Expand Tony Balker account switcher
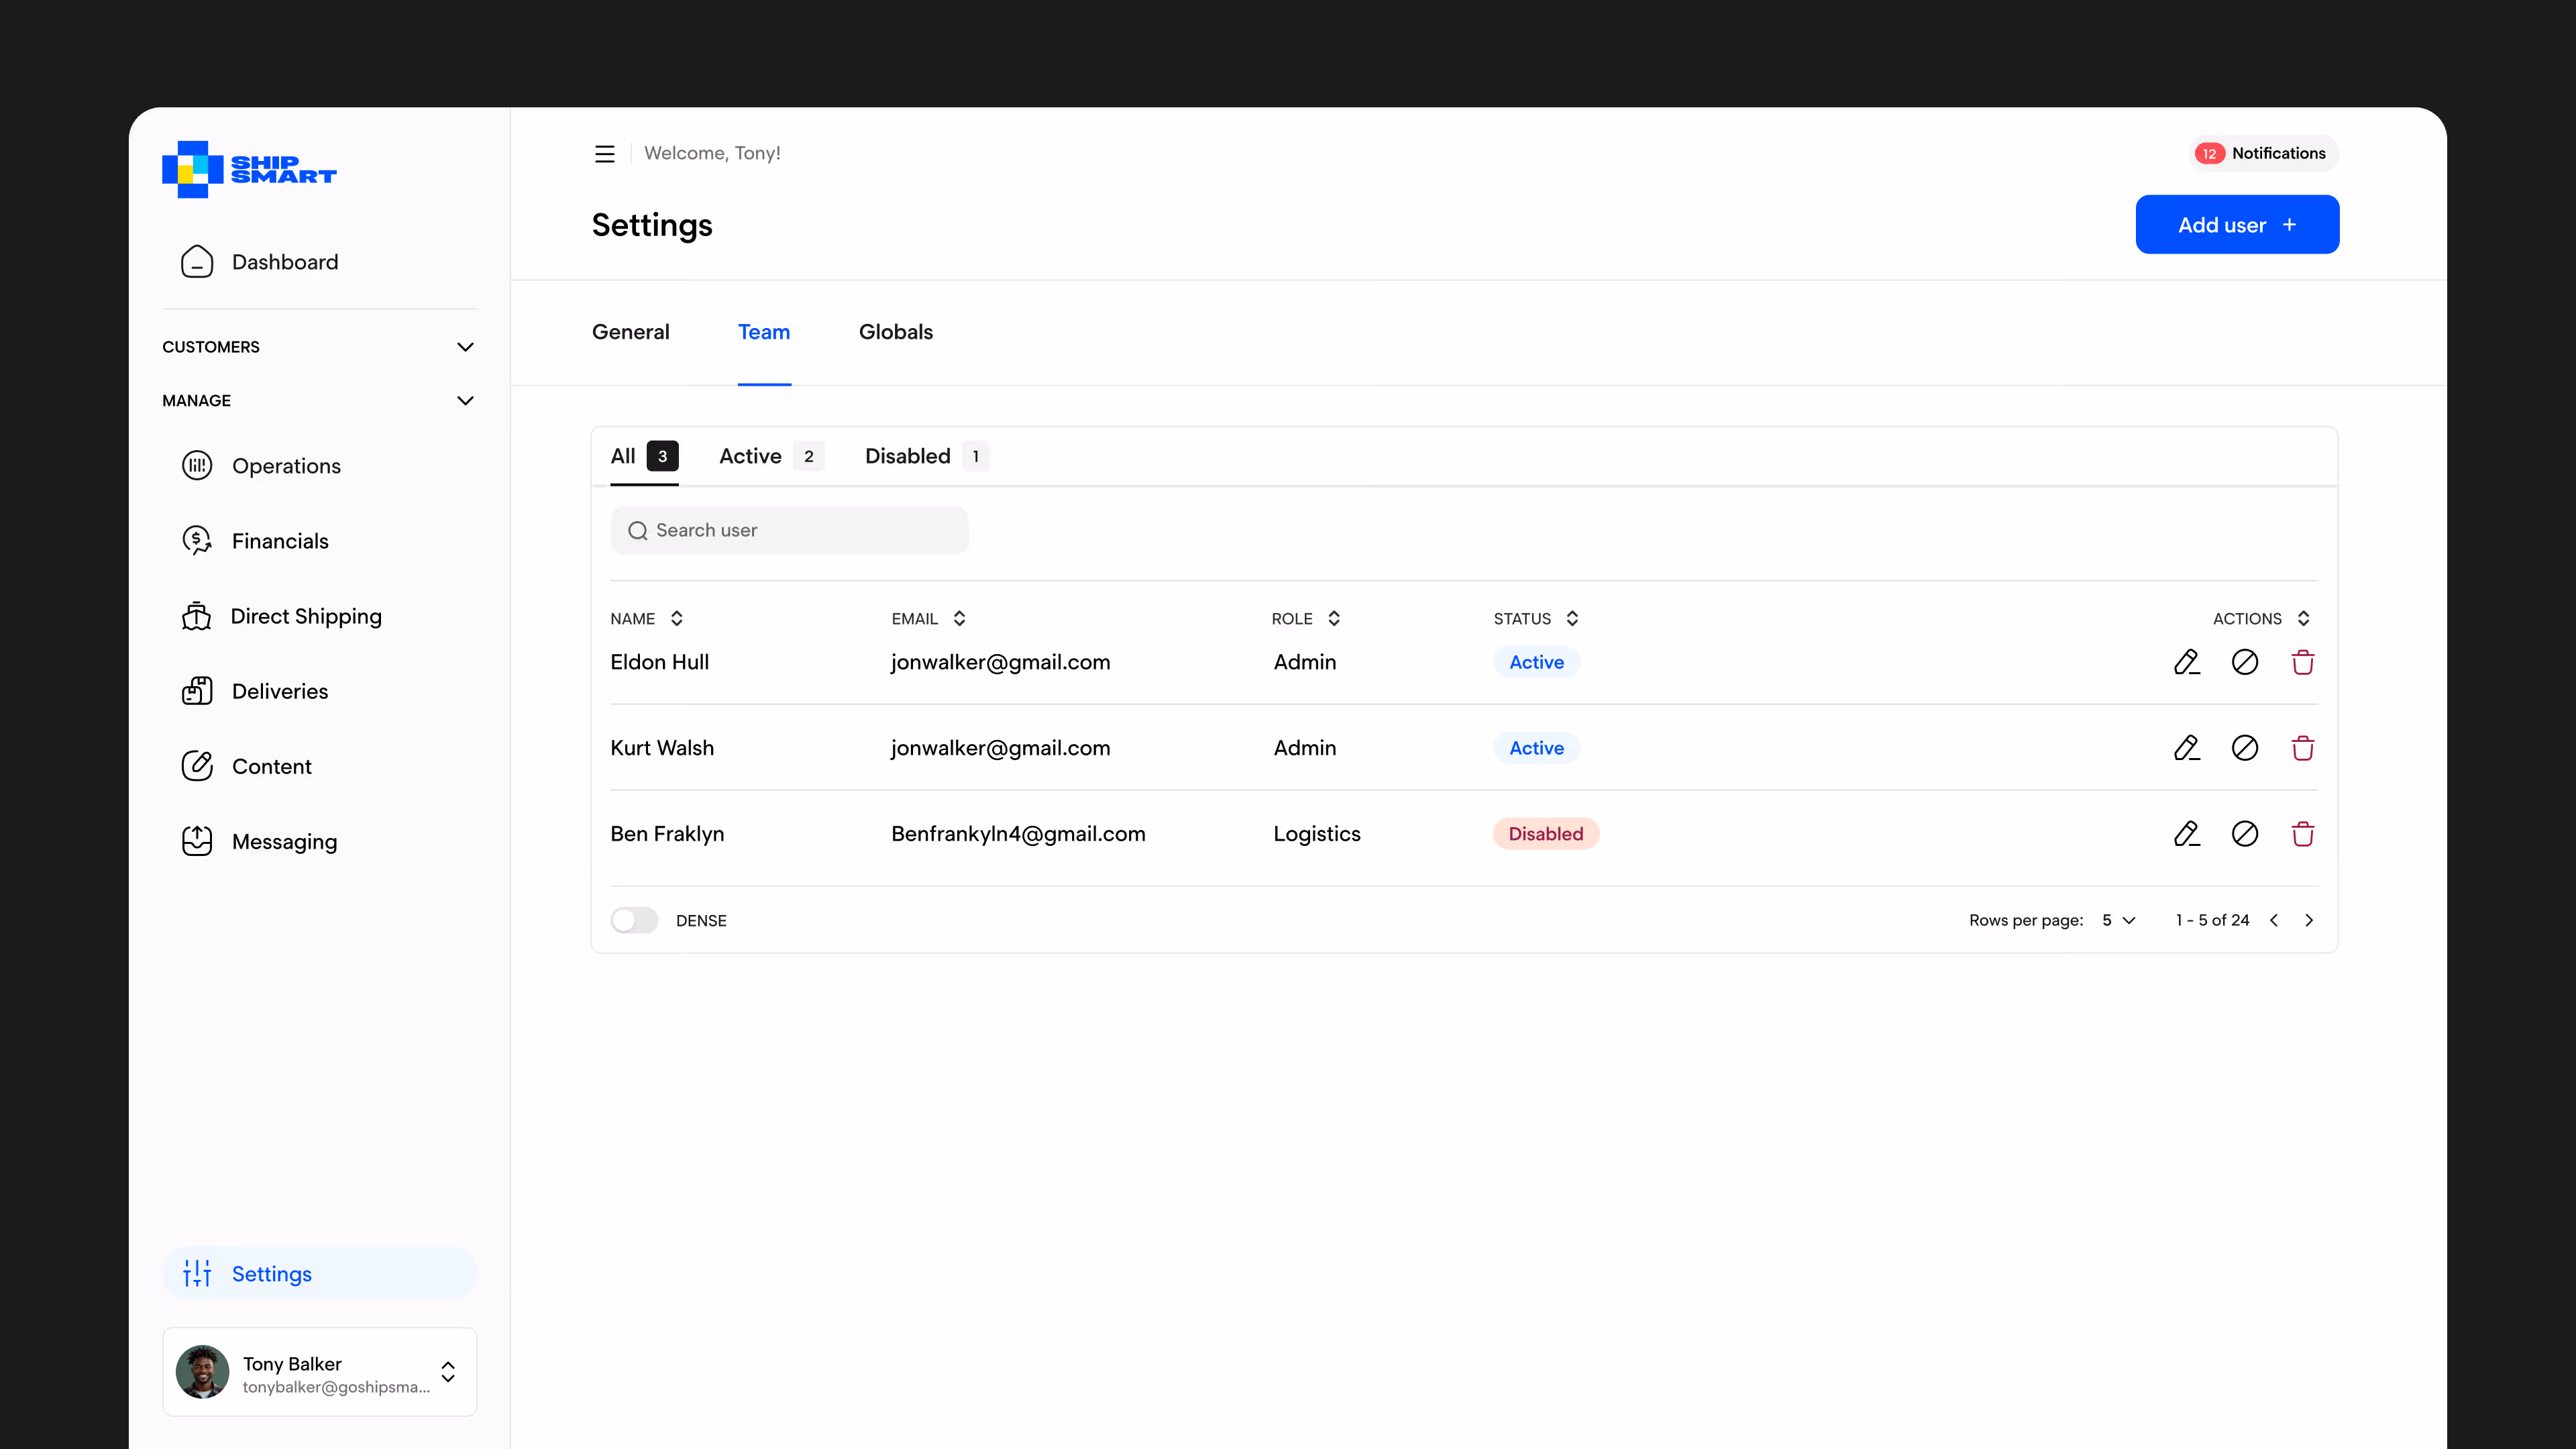 (x=448, y=1372)
